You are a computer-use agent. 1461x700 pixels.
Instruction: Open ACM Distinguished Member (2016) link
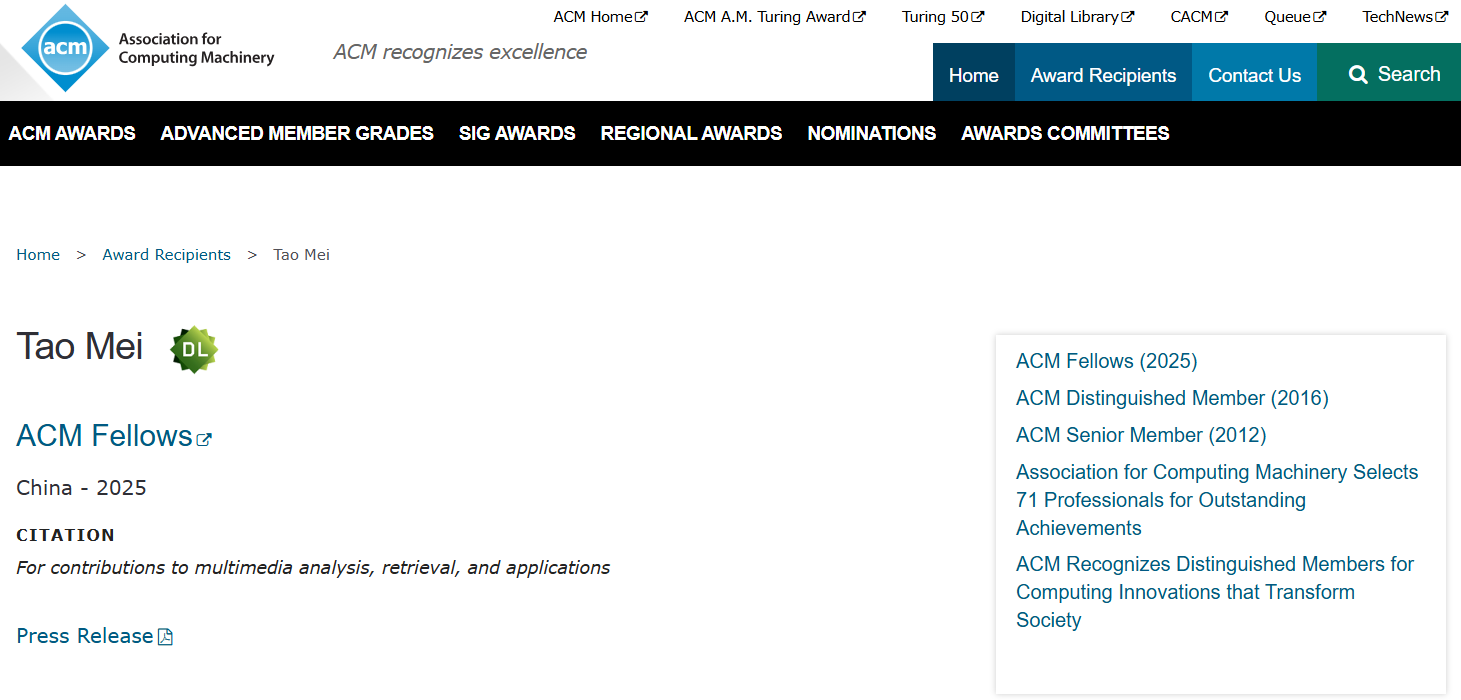(1172, 398)
